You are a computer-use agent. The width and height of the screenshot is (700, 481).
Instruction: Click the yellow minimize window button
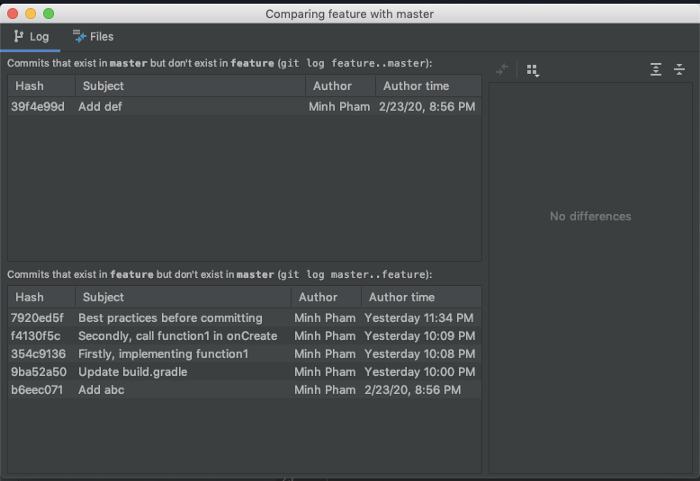coord(30,14)
